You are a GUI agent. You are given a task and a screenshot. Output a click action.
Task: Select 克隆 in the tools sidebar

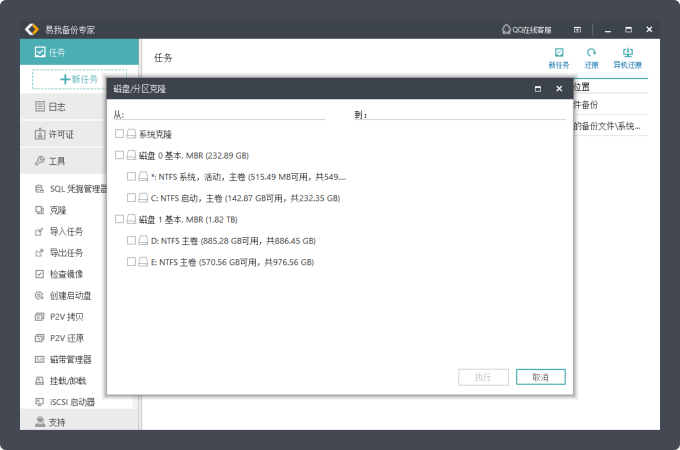point(58,210)
